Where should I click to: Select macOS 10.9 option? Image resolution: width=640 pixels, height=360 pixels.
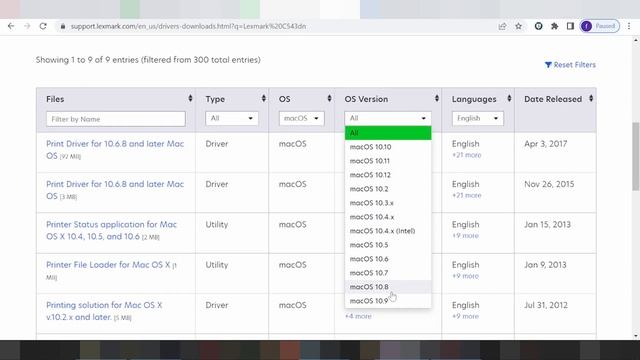[388, 301]
